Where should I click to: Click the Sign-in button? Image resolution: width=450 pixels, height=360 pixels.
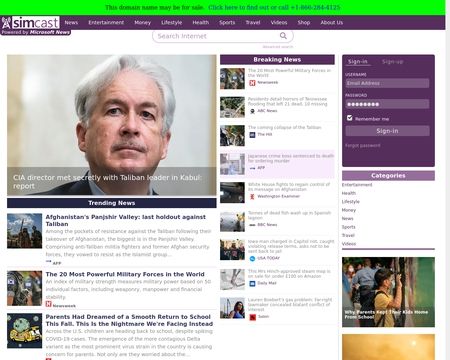click(387, 131)
